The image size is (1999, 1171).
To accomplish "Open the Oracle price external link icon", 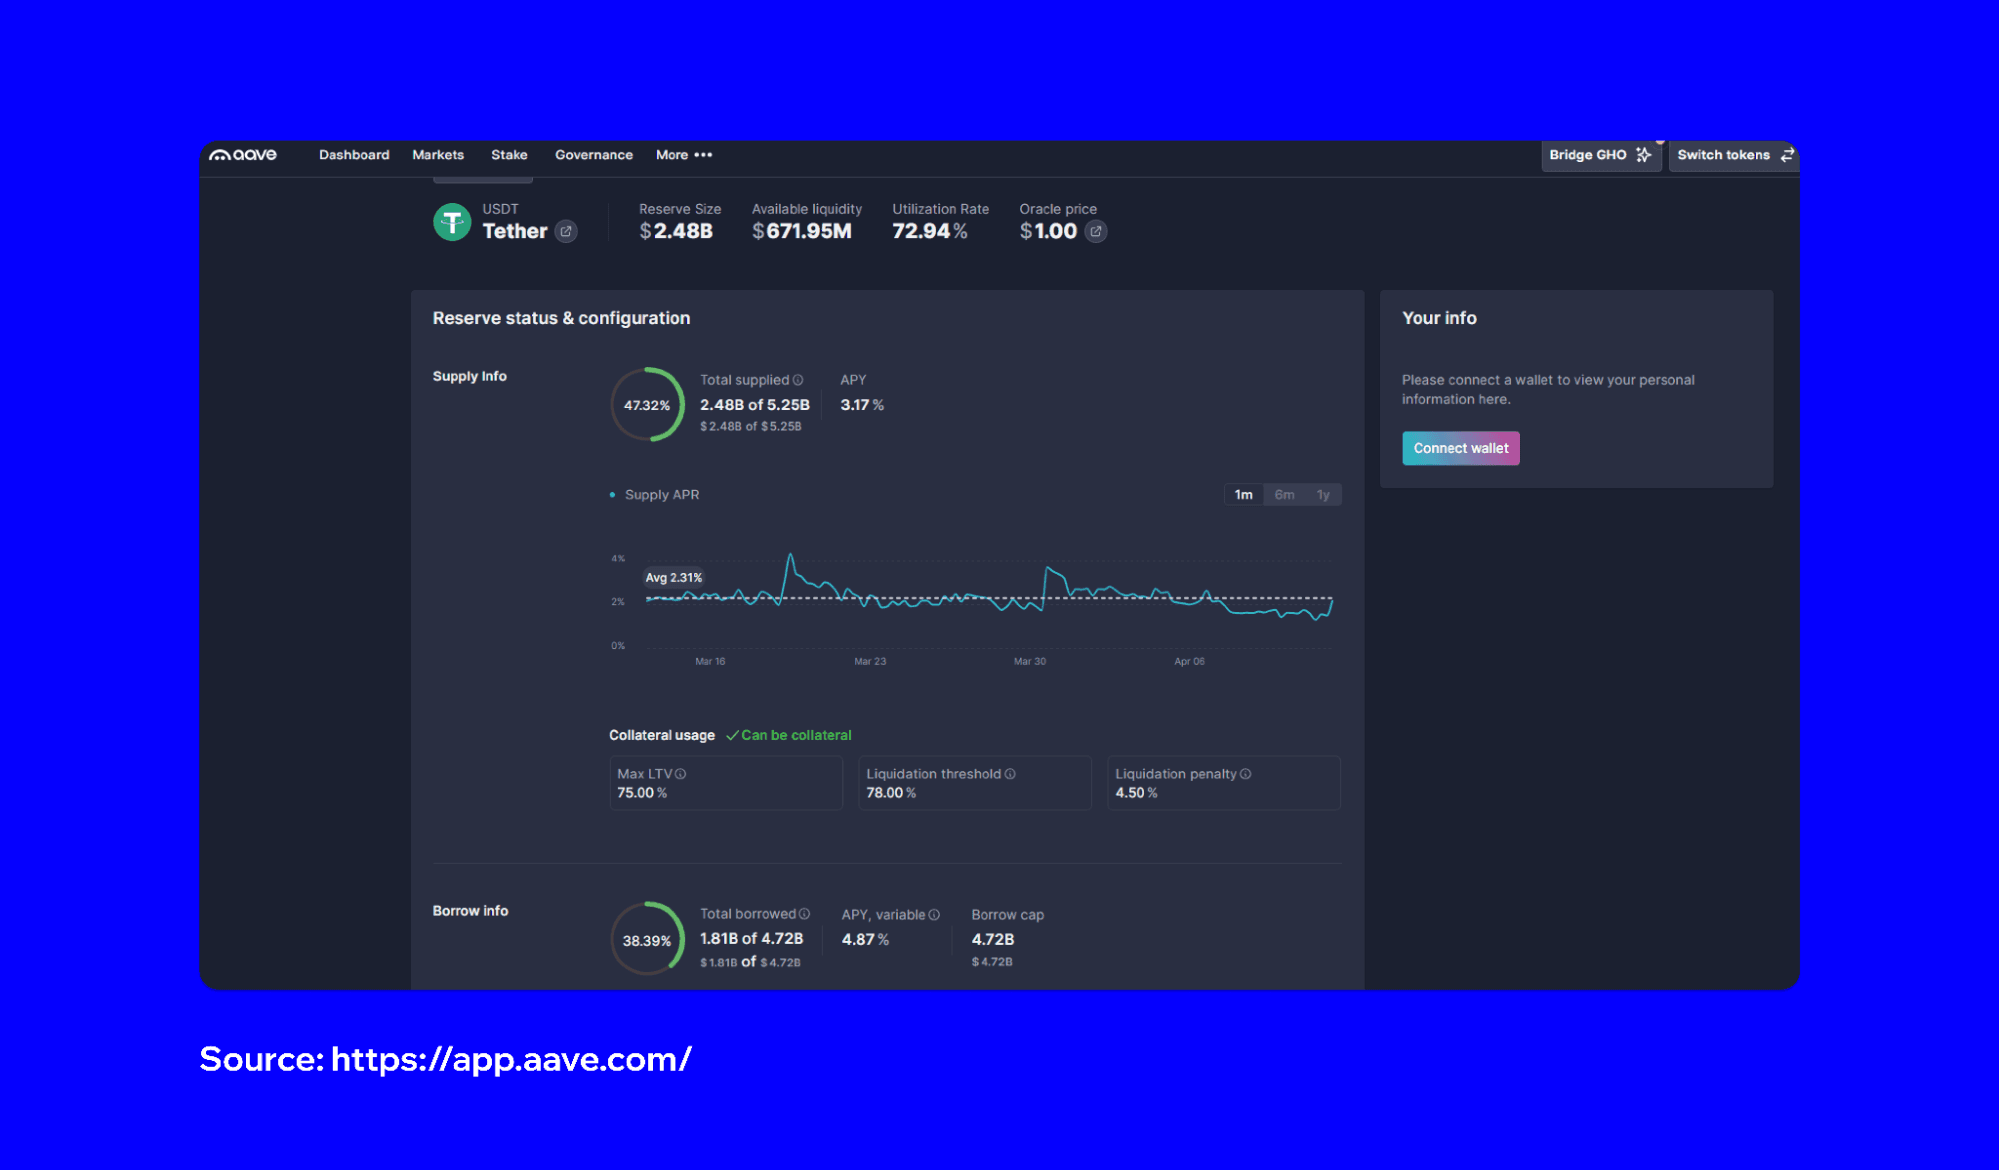I will coord(1096,231).
